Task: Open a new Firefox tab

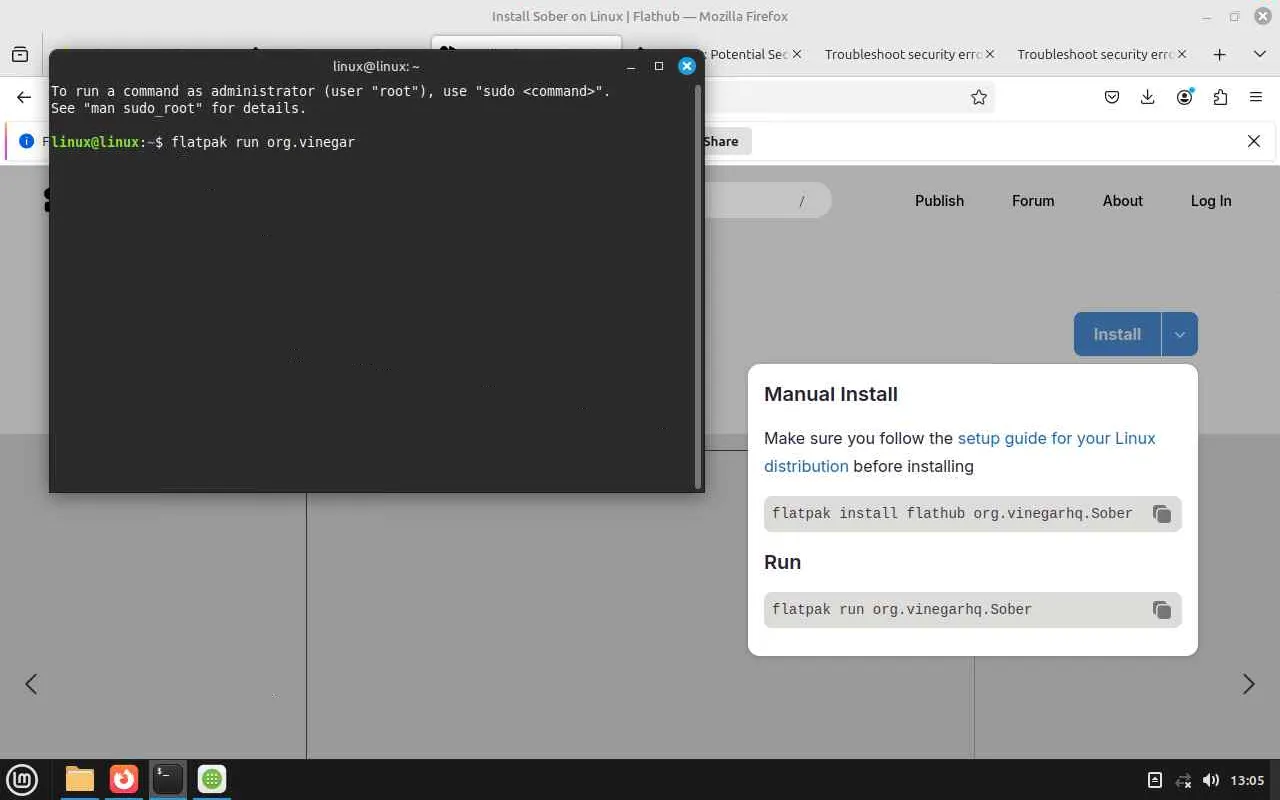Action: pos(1219,54)
